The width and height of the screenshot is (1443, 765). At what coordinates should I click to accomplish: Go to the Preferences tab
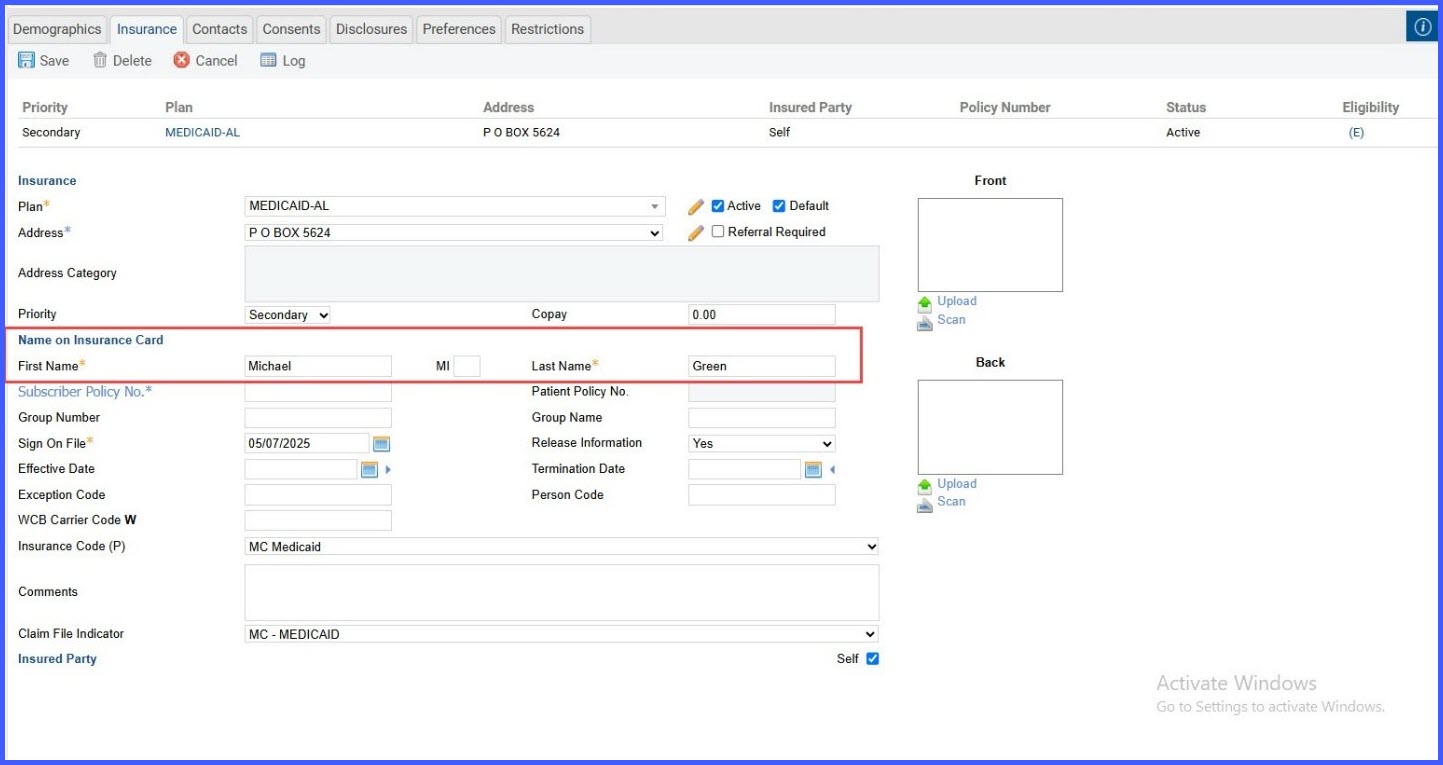point(459,29)
